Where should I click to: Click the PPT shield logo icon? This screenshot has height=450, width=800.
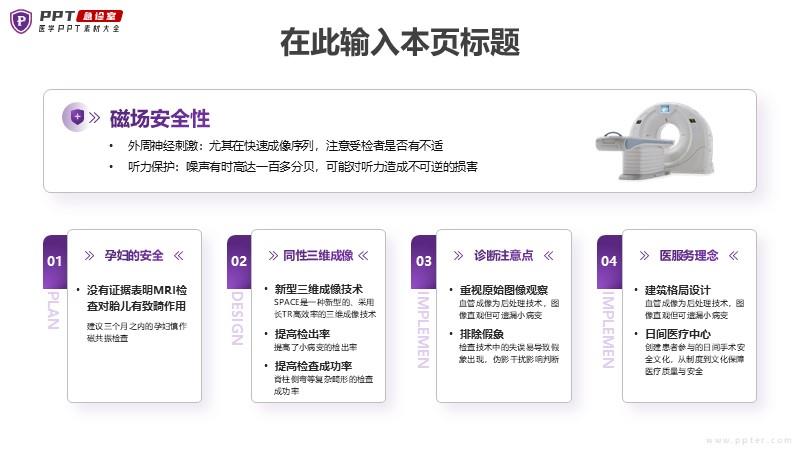tap(21, 21)
